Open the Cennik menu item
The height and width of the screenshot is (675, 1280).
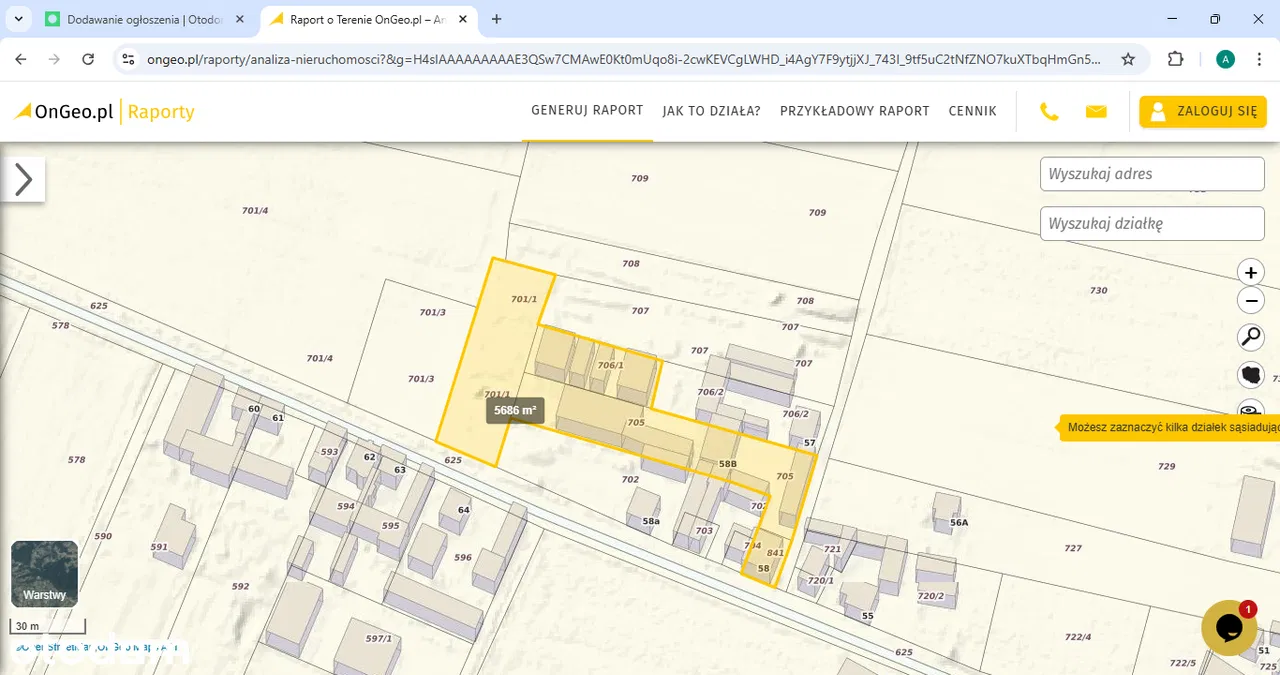[972, 111]
